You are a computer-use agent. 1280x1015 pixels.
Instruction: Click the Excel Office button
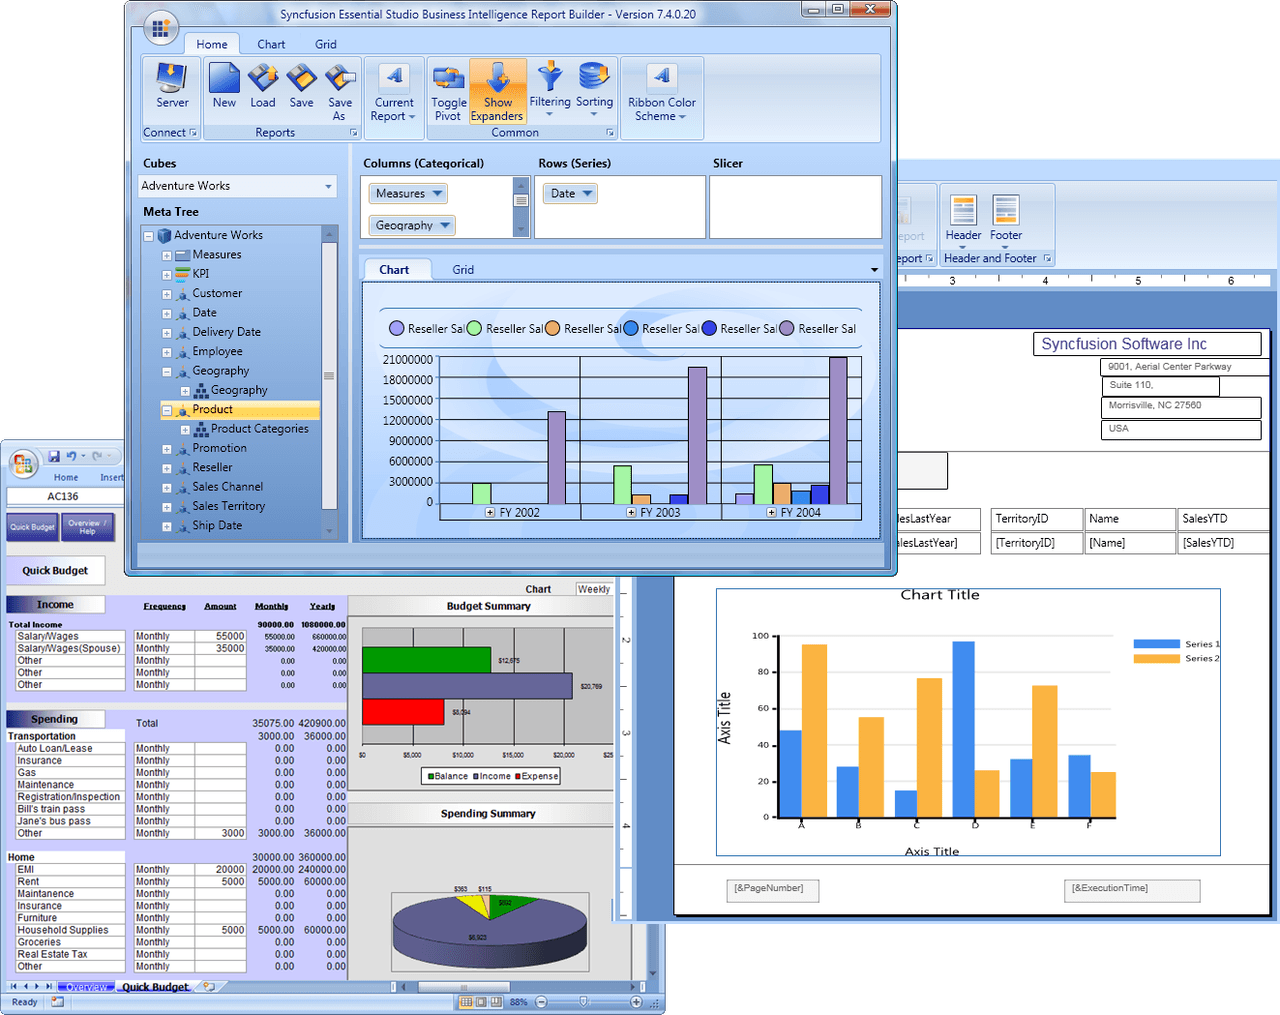tap(24, 463)
